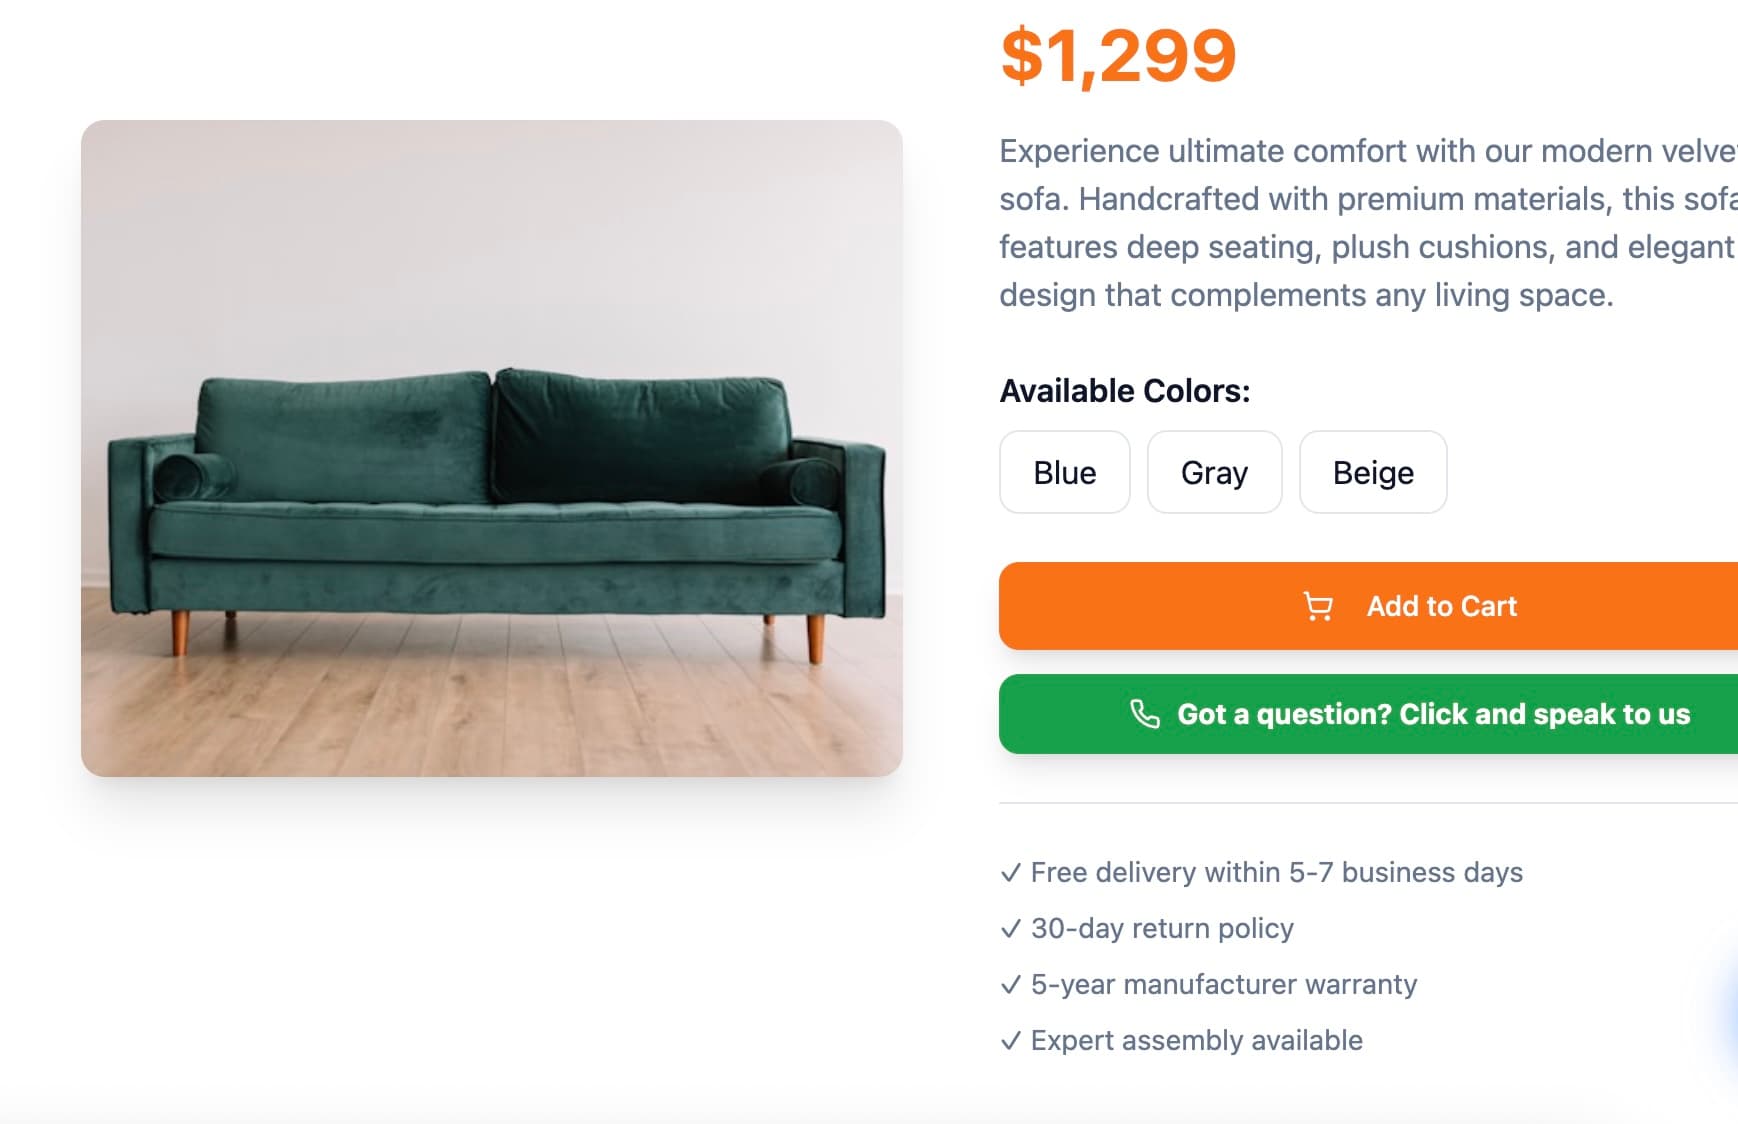Viewport: 1738px width, 1124px height.
Task: Click the 30-day return policy text
Action: coord(1162,929)
